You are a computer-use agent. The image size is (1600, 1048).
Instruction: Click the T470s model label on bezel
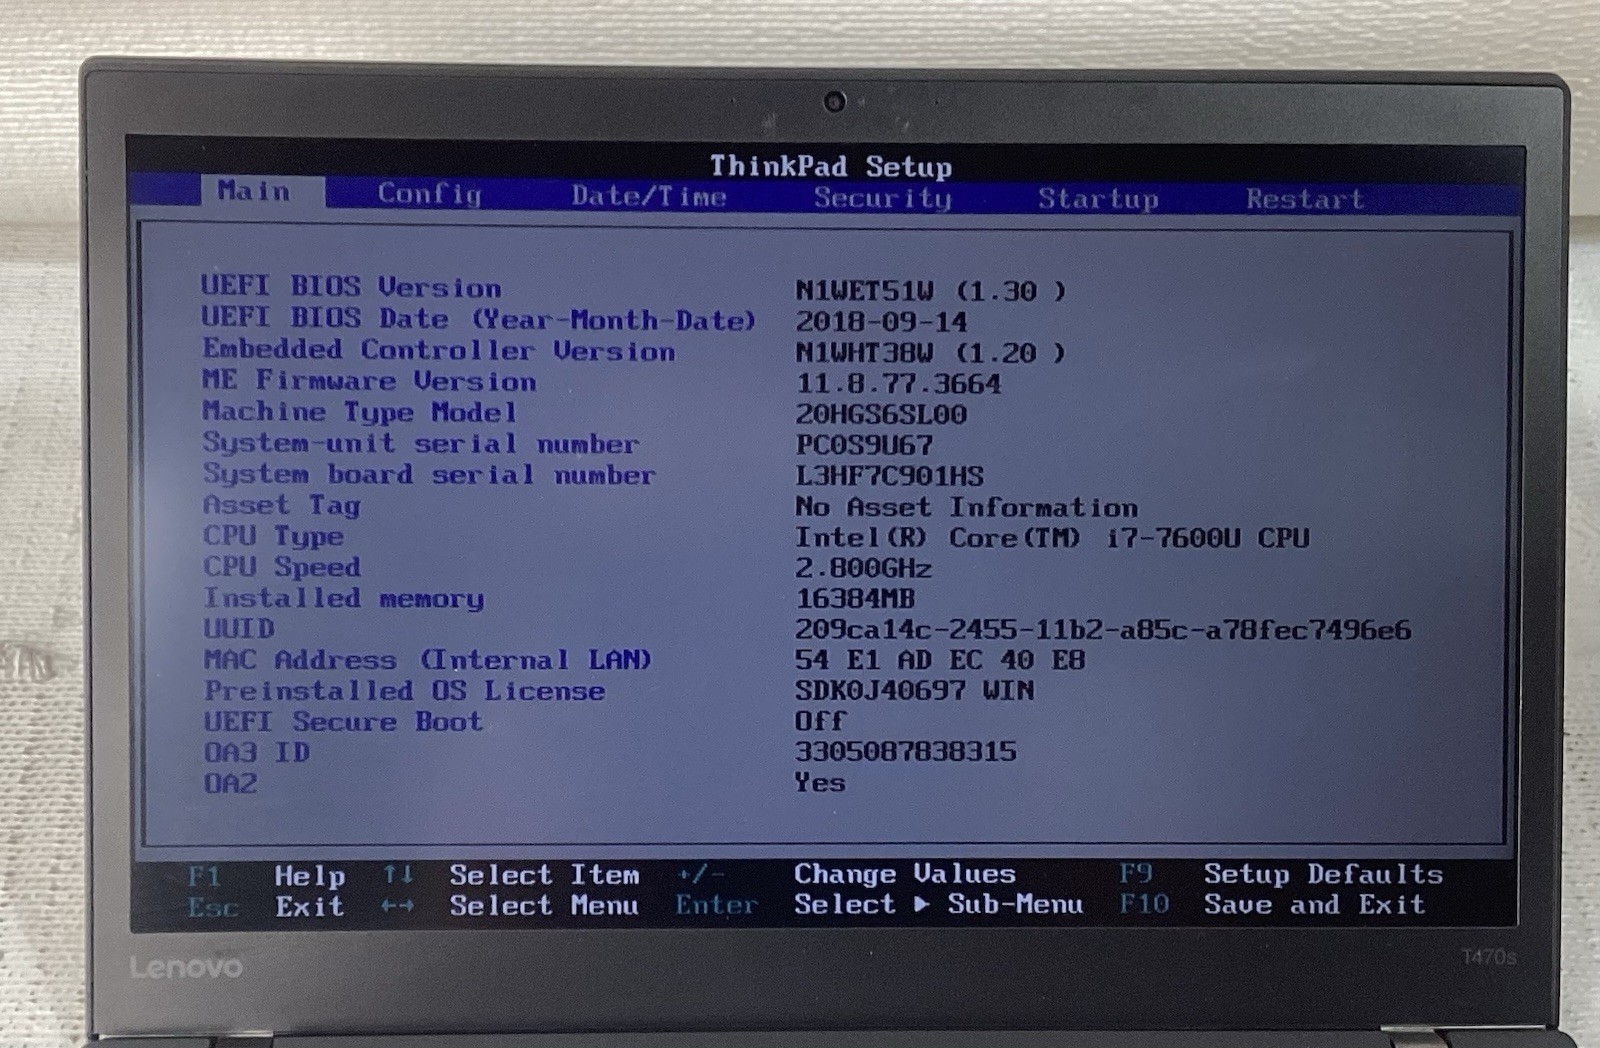[x=1489, y=957]
